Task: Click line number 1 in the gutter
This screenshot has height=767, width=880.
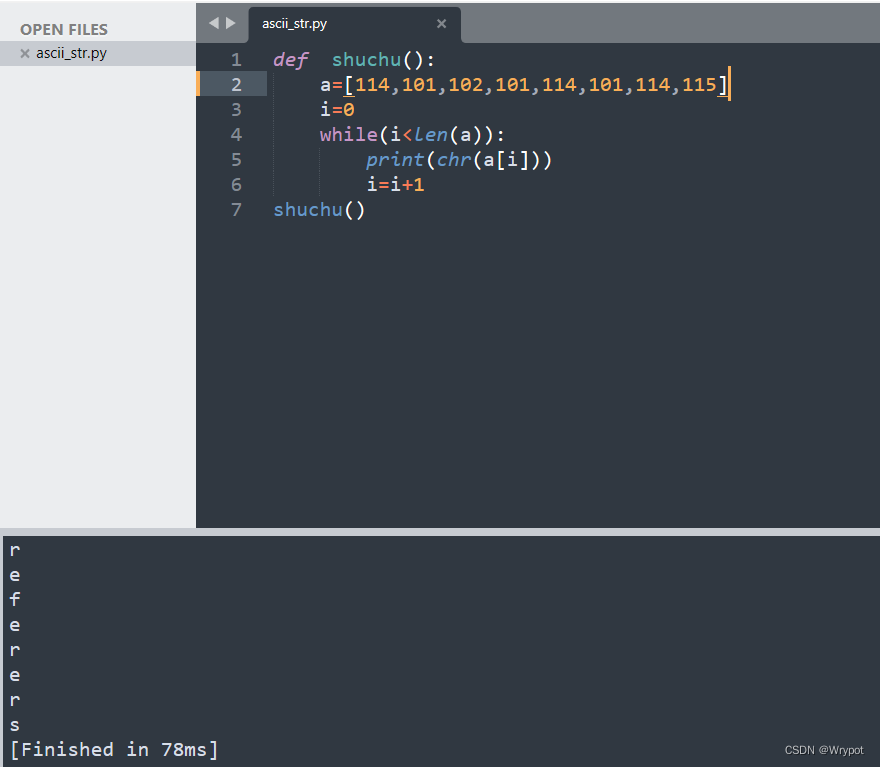Action: tap(236, 60)
